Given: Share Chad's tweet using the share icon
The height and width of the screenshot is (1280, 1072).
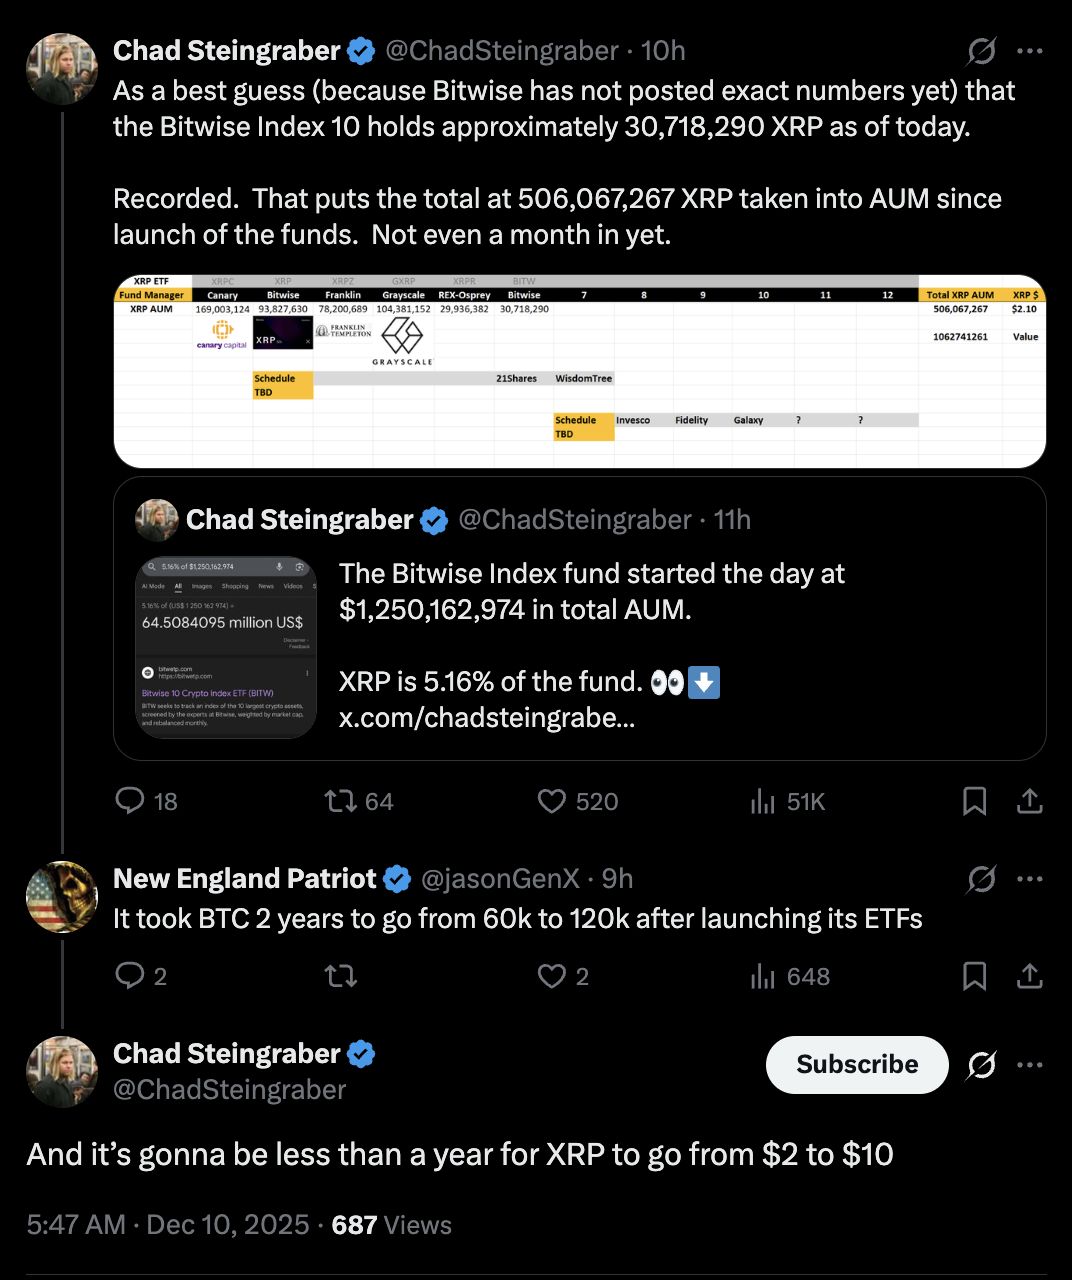Looking at the screenshot, I should [x=1030, y=801].
